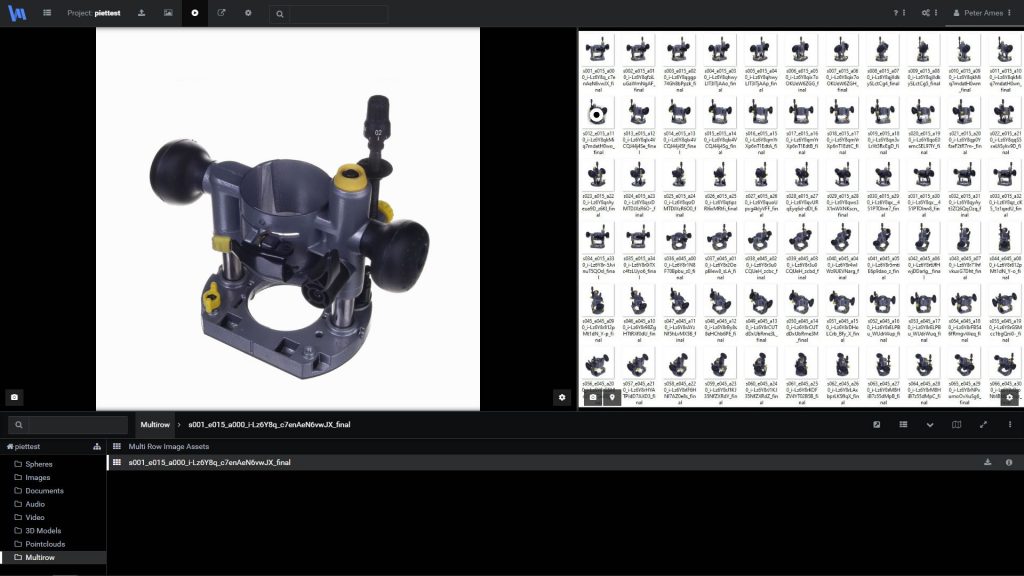Click the open-in-viewer icon in the browser toolbar
Viewport: 1024px width, 576px height.
[x=876, y=424]
